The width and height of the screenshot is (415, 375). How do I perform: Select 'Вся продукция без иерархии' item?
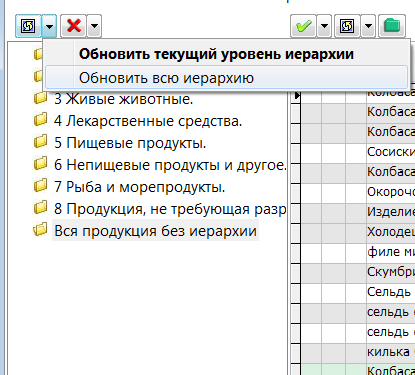point(155,231)
